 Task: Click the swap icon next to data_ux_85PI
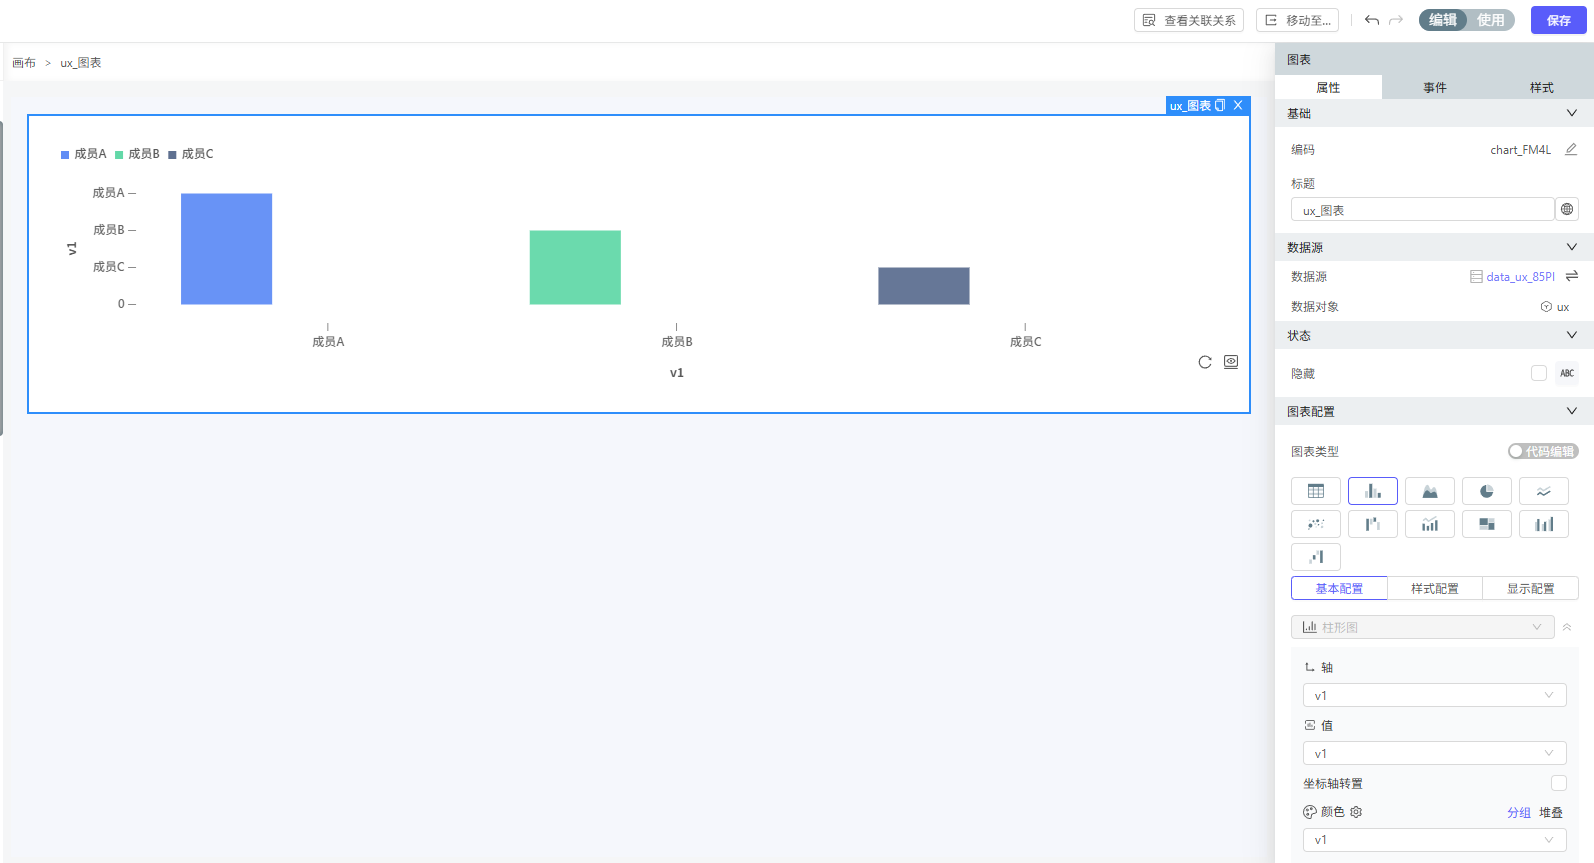pyautogui.click(x=1572, y=276)
